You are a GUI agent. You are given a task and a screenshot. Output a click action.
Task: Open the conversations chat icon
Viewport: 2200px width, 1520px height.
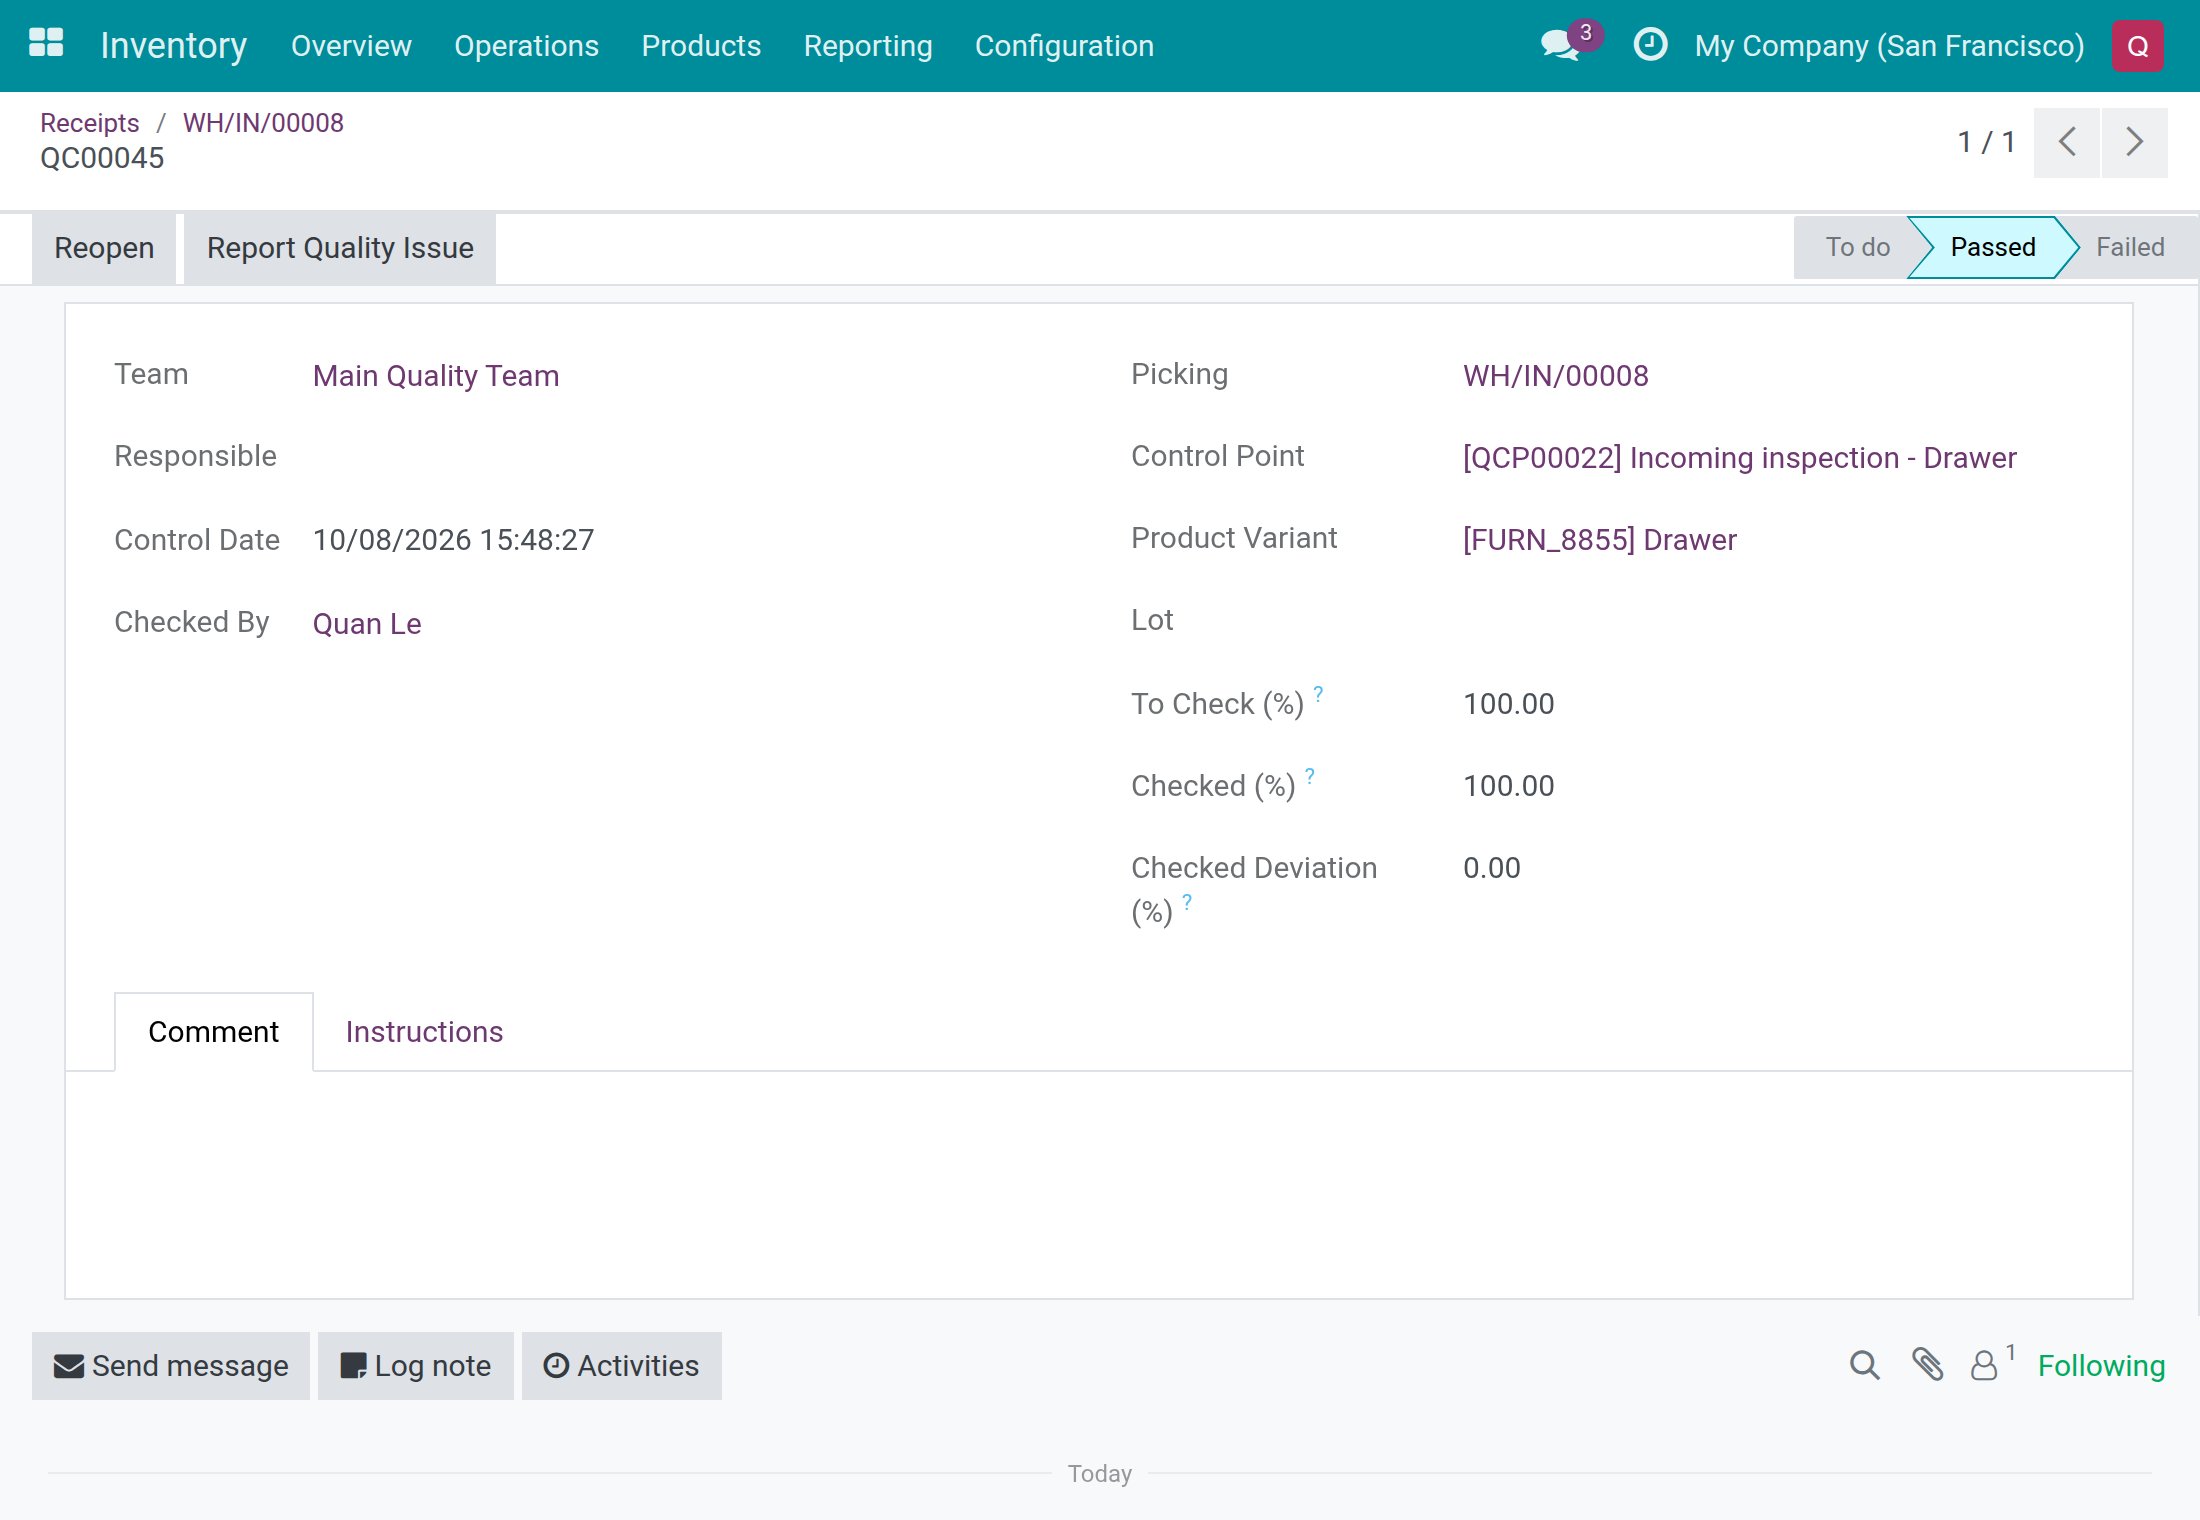1560,45
